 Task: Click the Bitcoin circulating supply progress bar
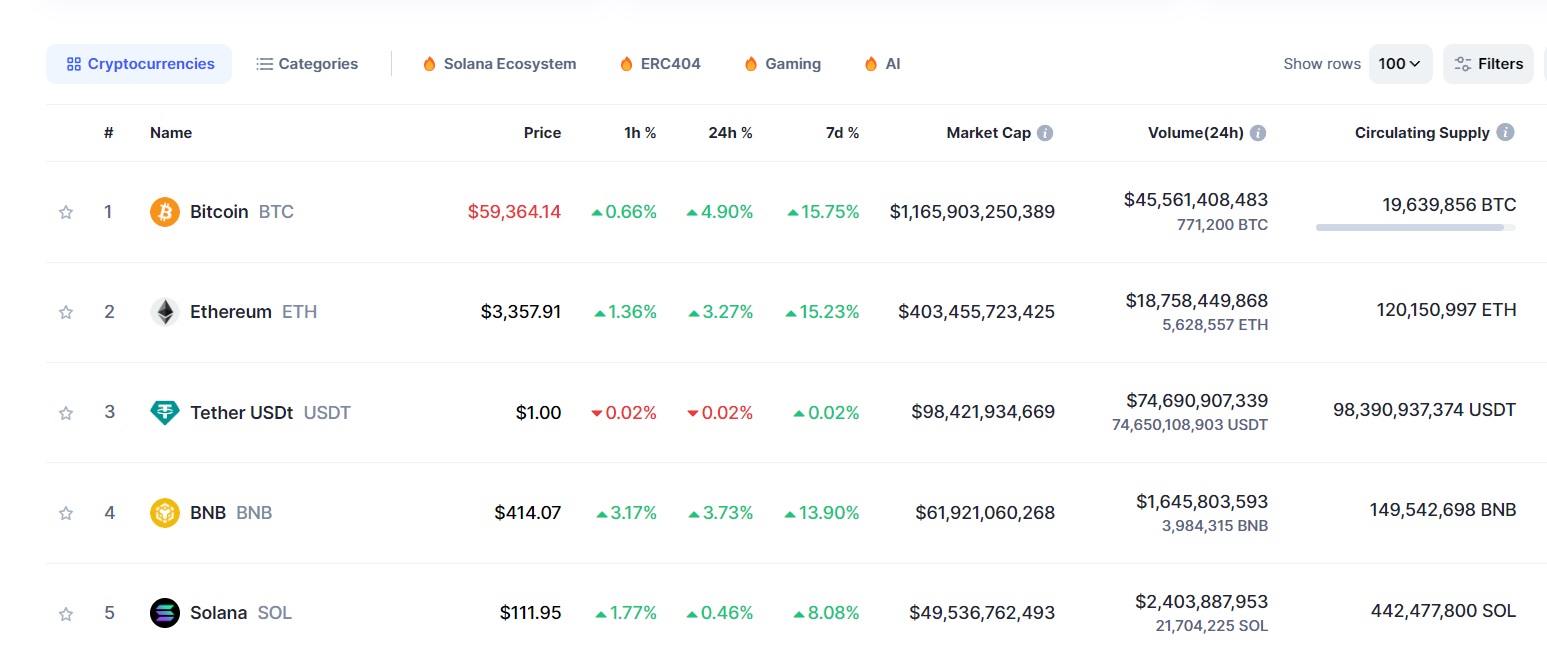[1416, 228]
